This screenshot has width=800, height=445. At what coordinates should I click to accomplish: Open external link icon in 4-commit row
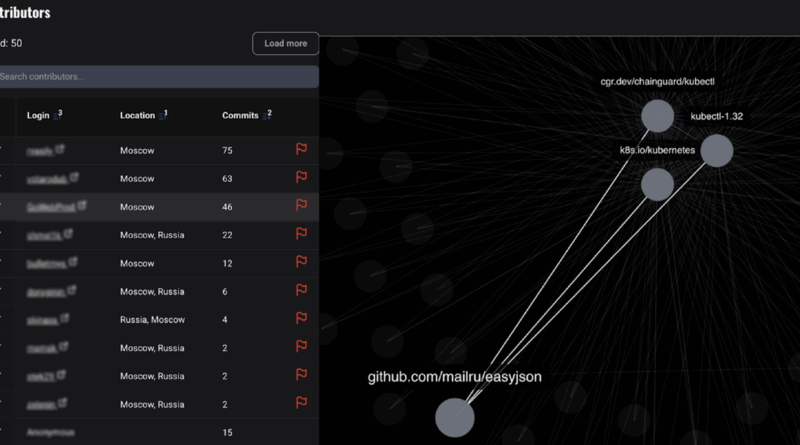coord(64,318)
